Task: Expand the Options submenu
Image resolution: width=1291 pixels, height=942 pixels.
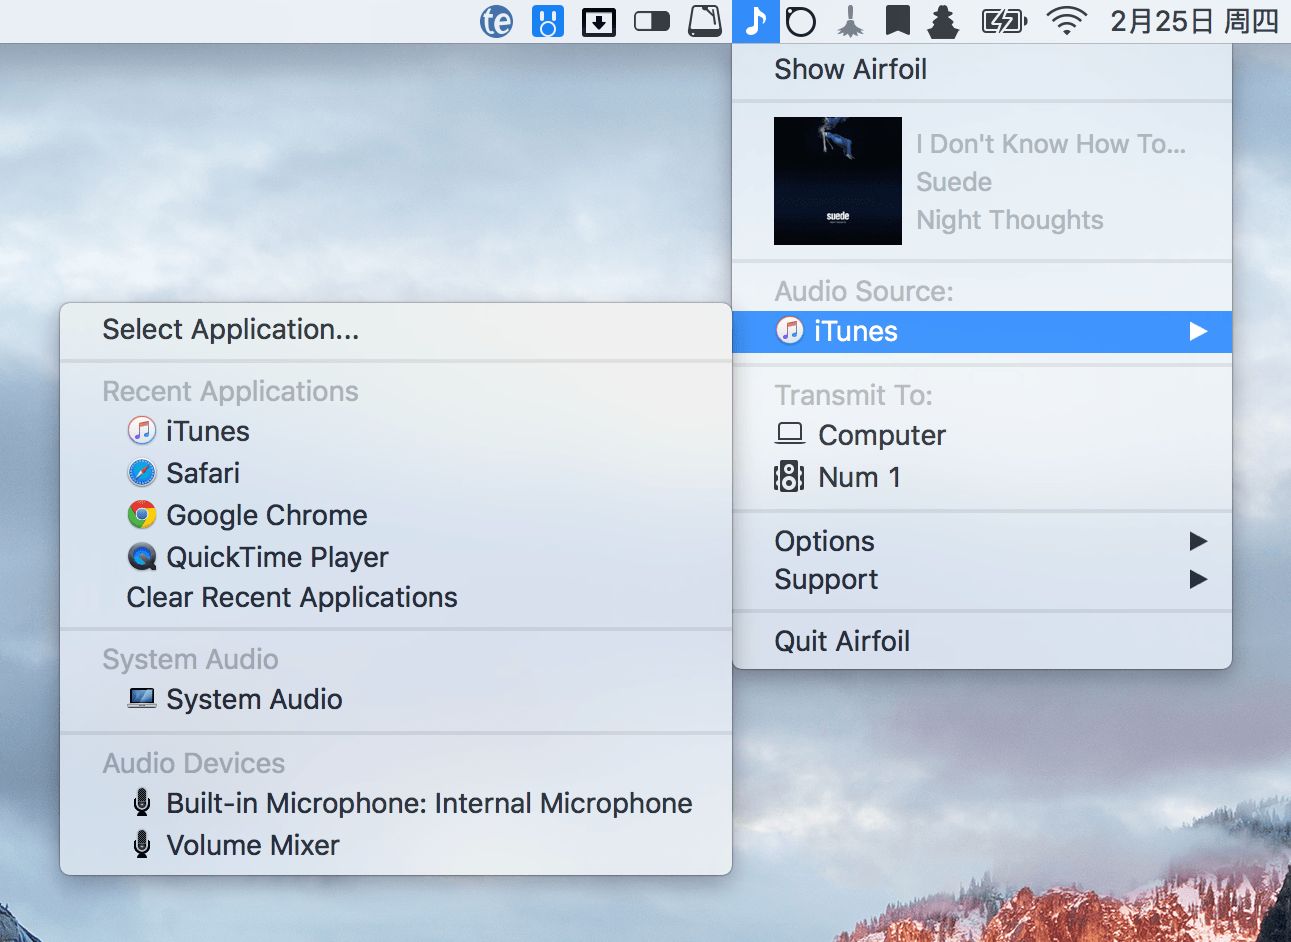Action: (x=982, y=541)
